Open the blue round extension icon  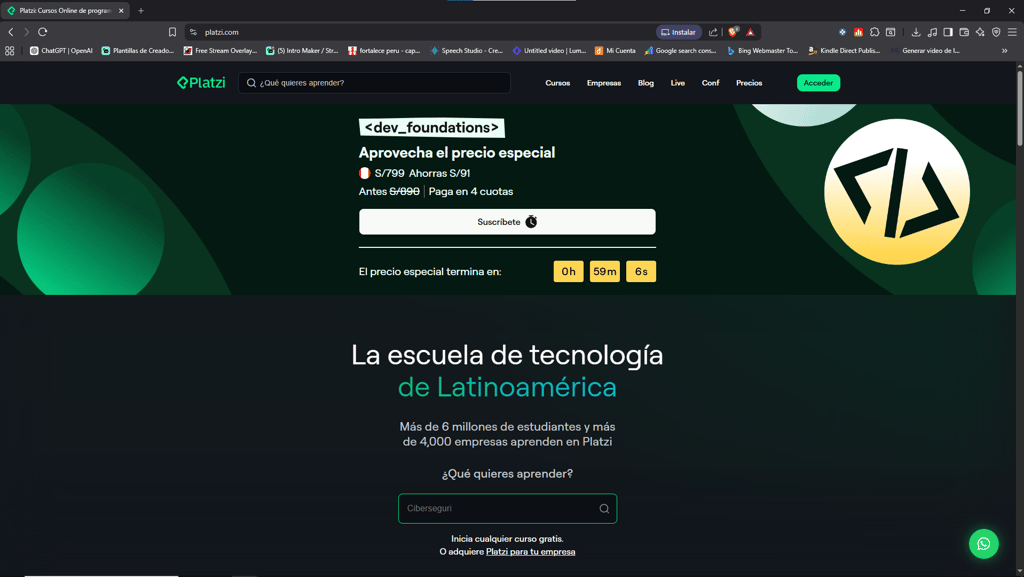click(x=842, y=32)
